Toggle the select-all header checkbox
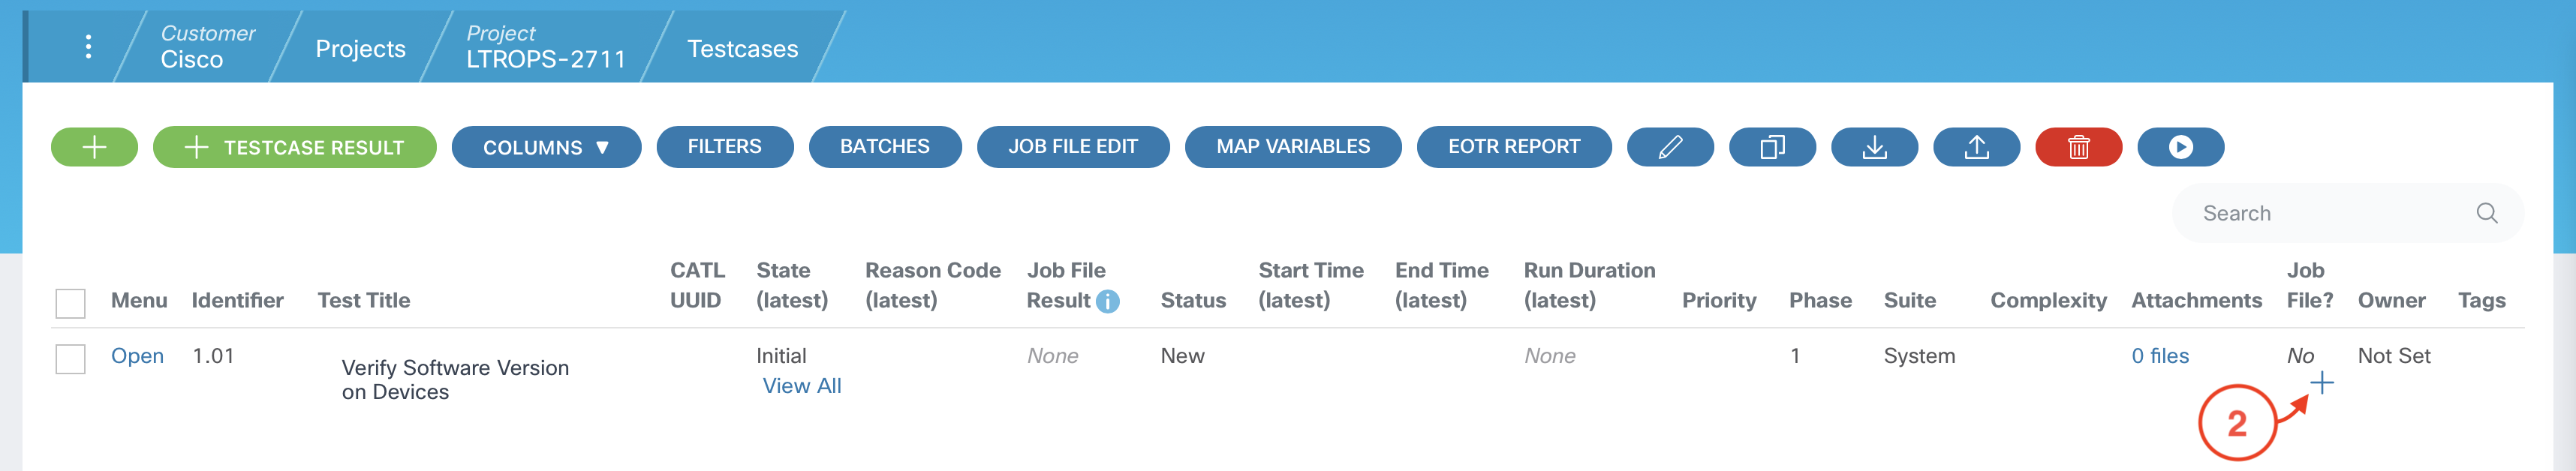This screenshot has height=471, width=2576. tap(71, 303)
